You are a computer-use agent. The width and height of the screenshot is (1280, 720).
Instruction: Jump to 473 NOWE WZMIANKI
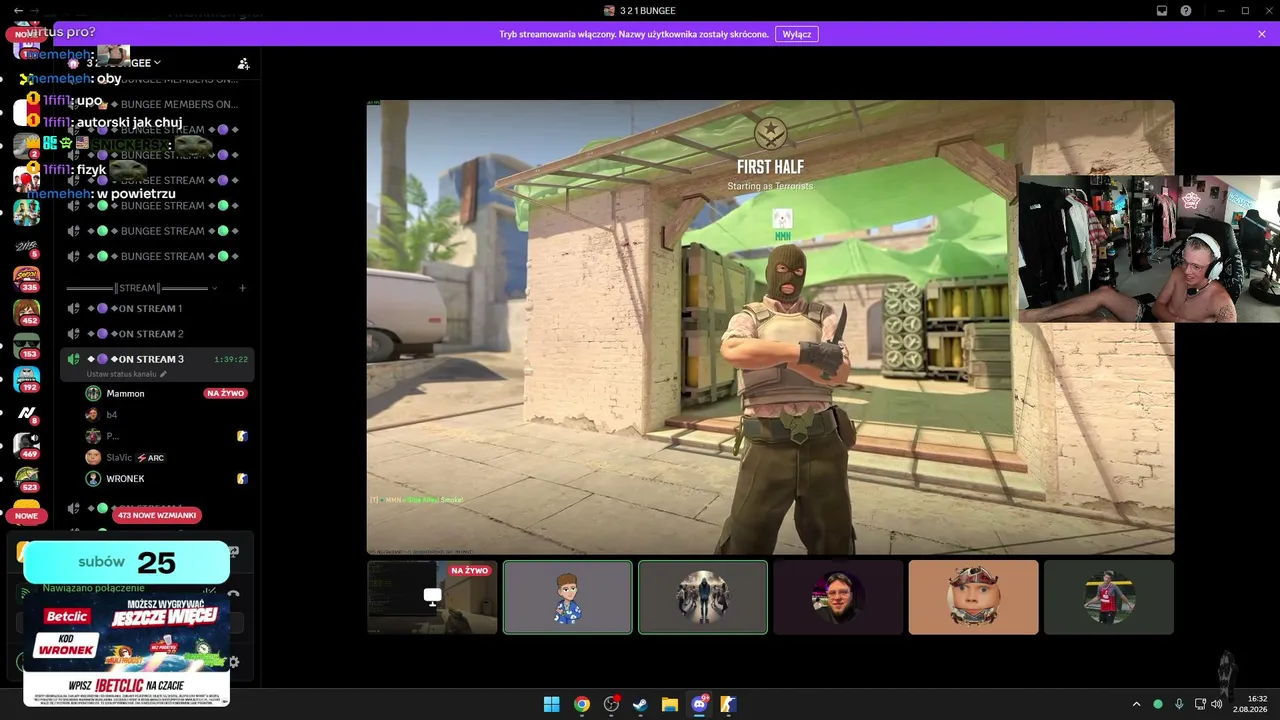(x=157, y=515)
